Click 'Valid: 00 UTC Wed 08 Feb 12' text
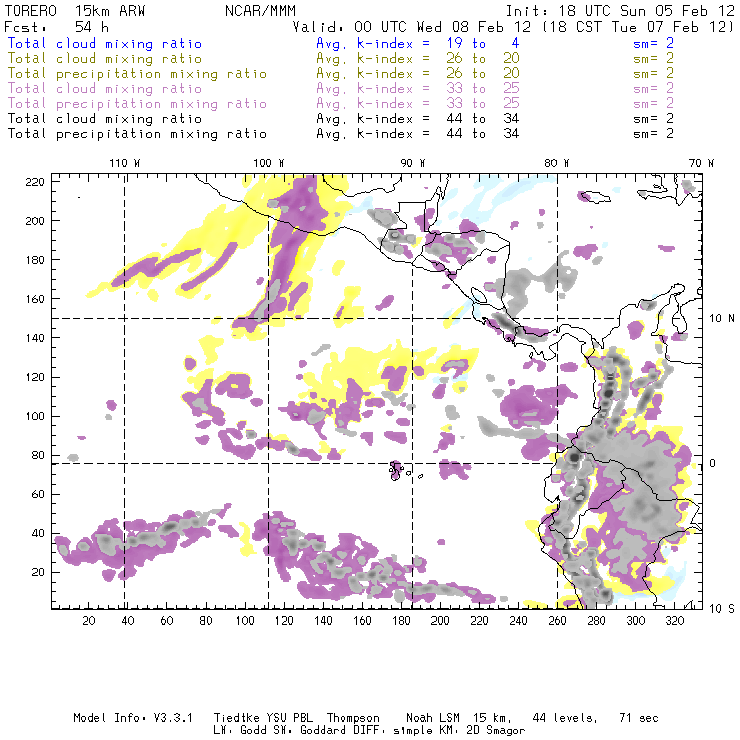The image size is (740, 740). click(412, 27)
